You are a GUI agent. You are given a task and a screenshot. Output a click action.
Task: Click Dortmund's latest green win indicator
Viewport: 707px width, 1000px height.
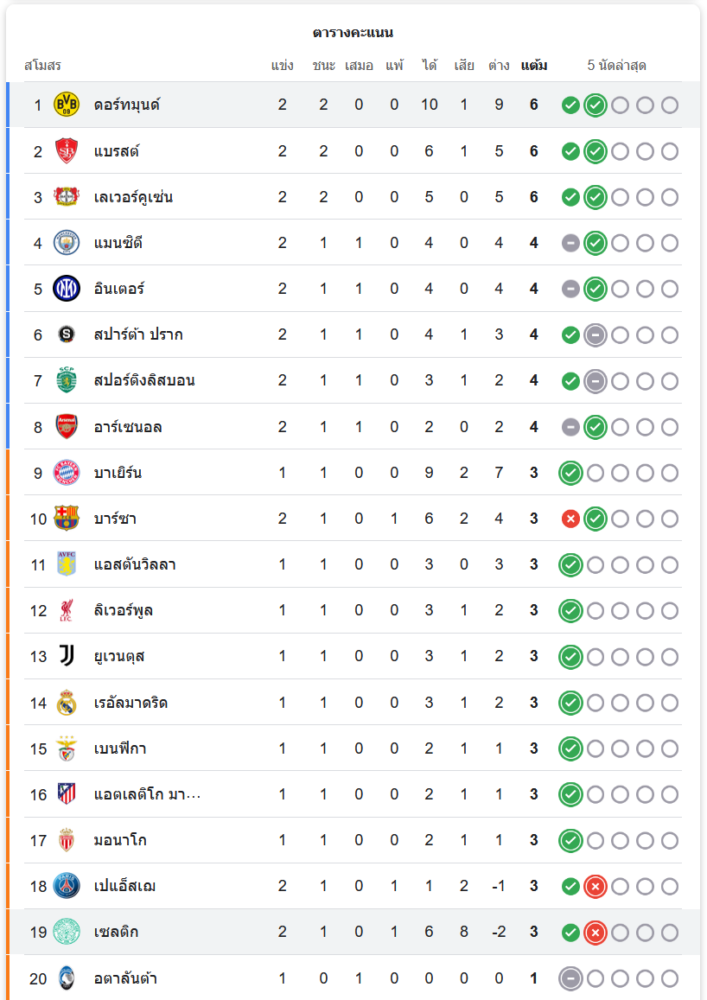[595, 105]
